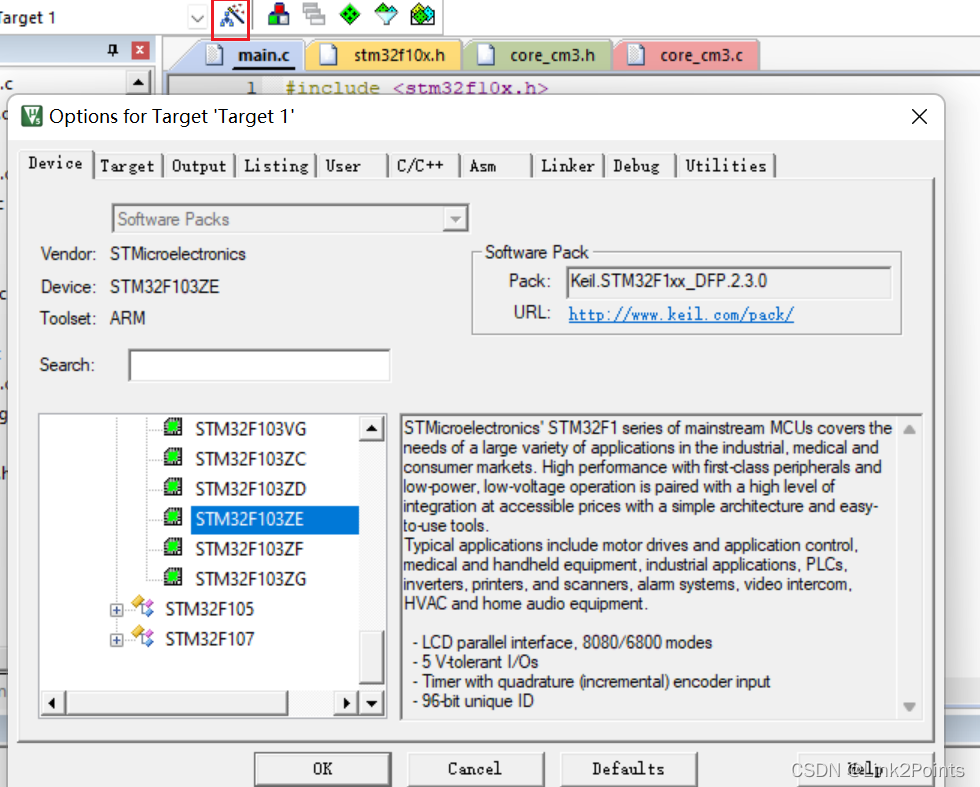Click the chip icon beside STM32F103ZD
This screenshot has height=787, width=980.
tap(173, 486)
